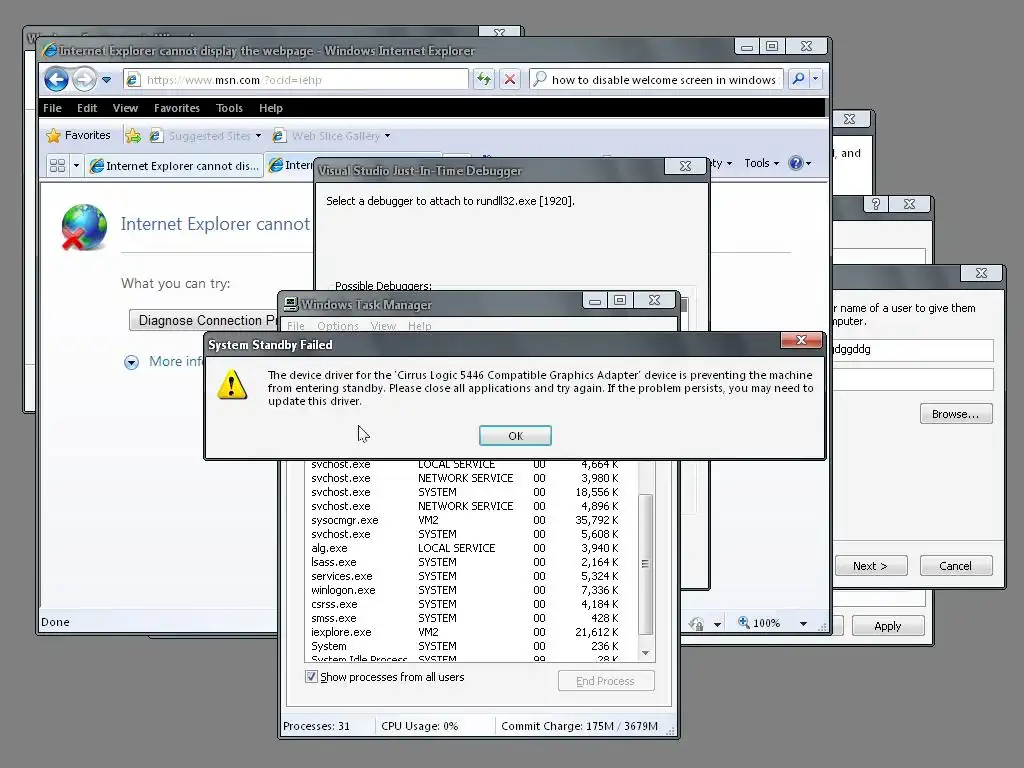Click the Browse... button
This screenshot has width=1024, height=768.
(956, 414)
